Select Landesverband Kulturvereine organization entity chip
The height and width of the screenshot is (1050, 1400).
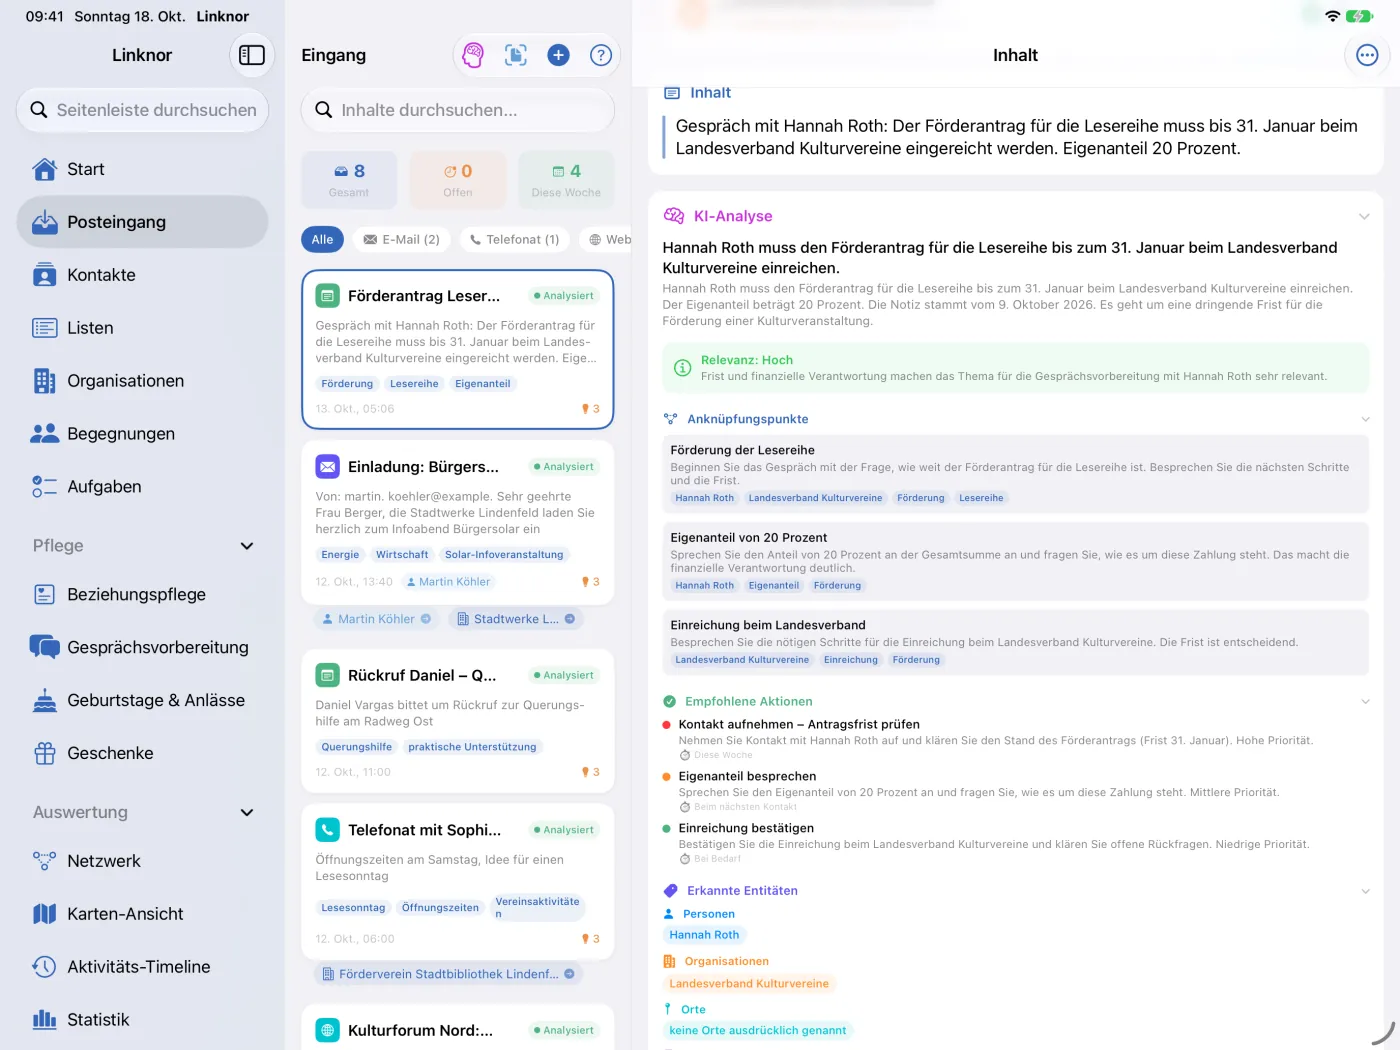749,984
